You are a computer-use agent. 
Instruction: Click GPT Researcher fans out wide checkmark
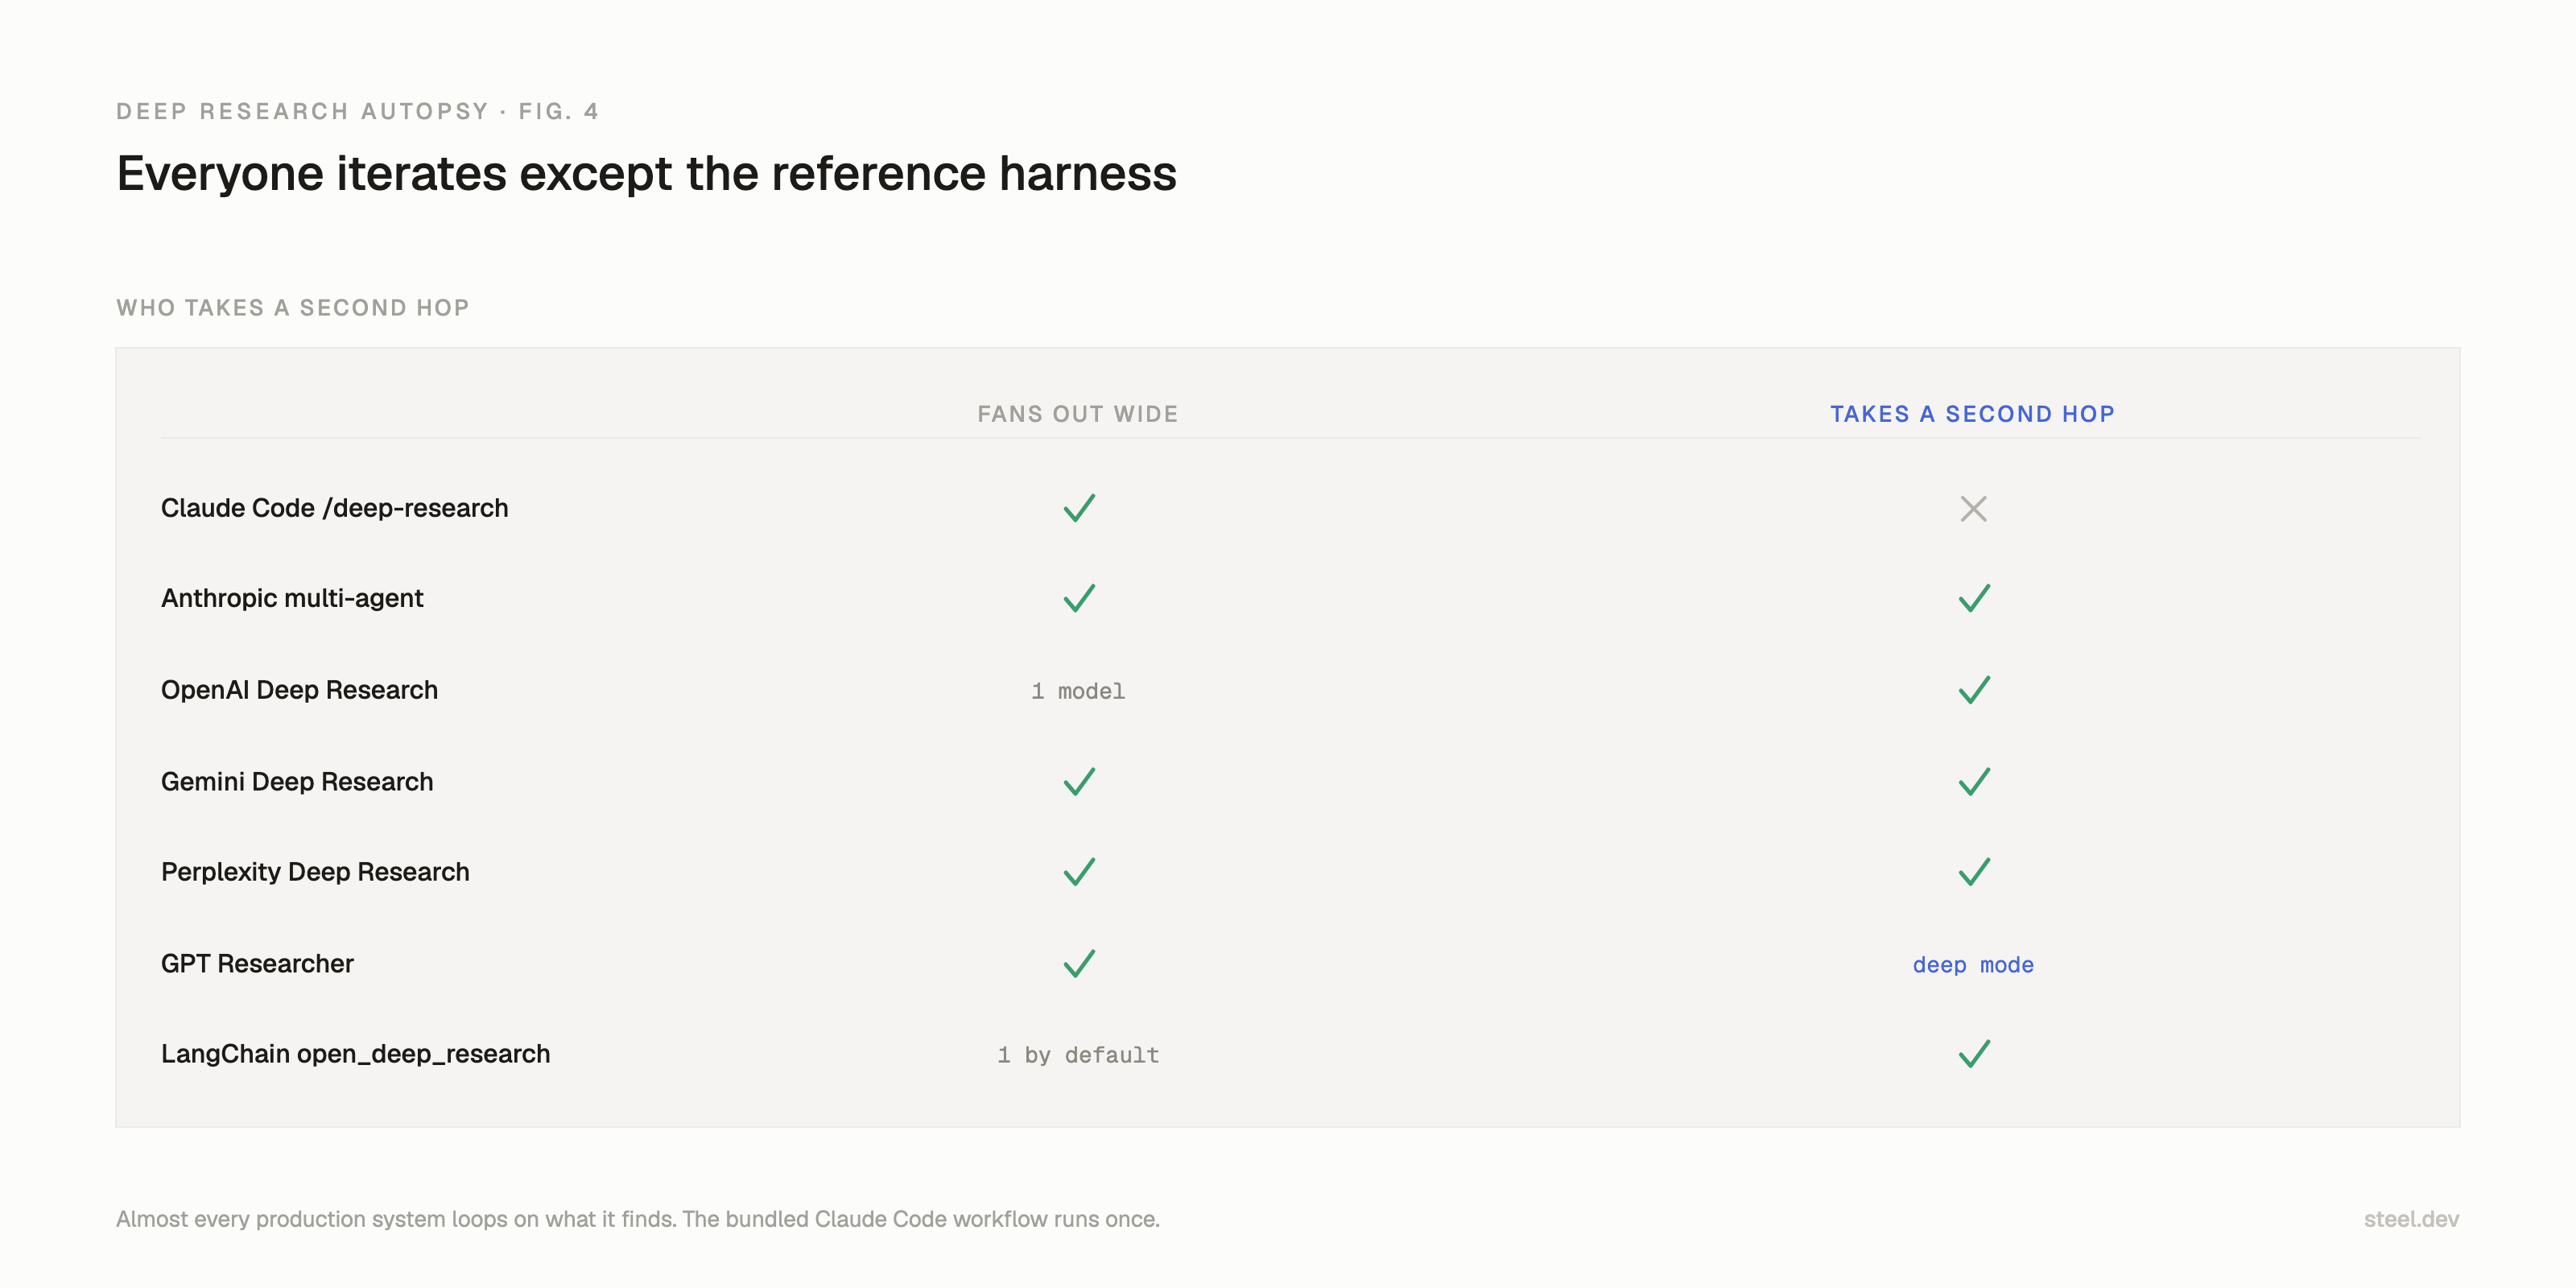click(x=1079, y=963)
